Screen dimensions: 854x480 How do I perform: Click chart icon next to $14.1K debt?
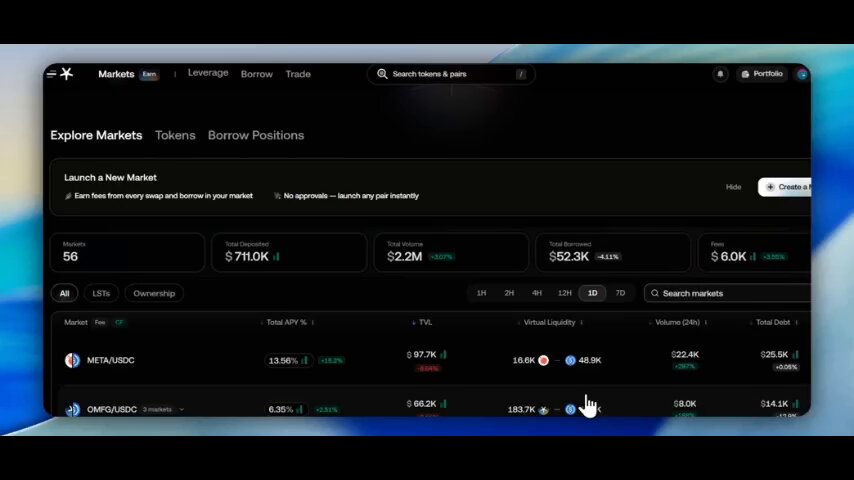point(795,404)
